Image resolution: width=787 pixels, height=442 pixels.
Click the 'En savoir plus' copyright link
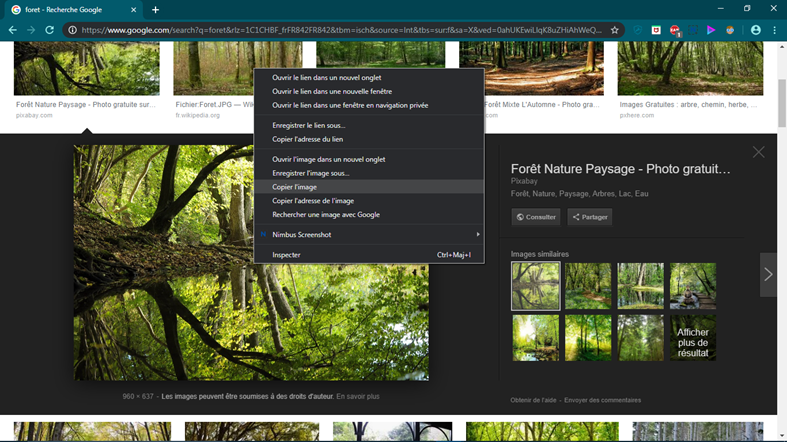pyautogui.click(x=358, y=397)
